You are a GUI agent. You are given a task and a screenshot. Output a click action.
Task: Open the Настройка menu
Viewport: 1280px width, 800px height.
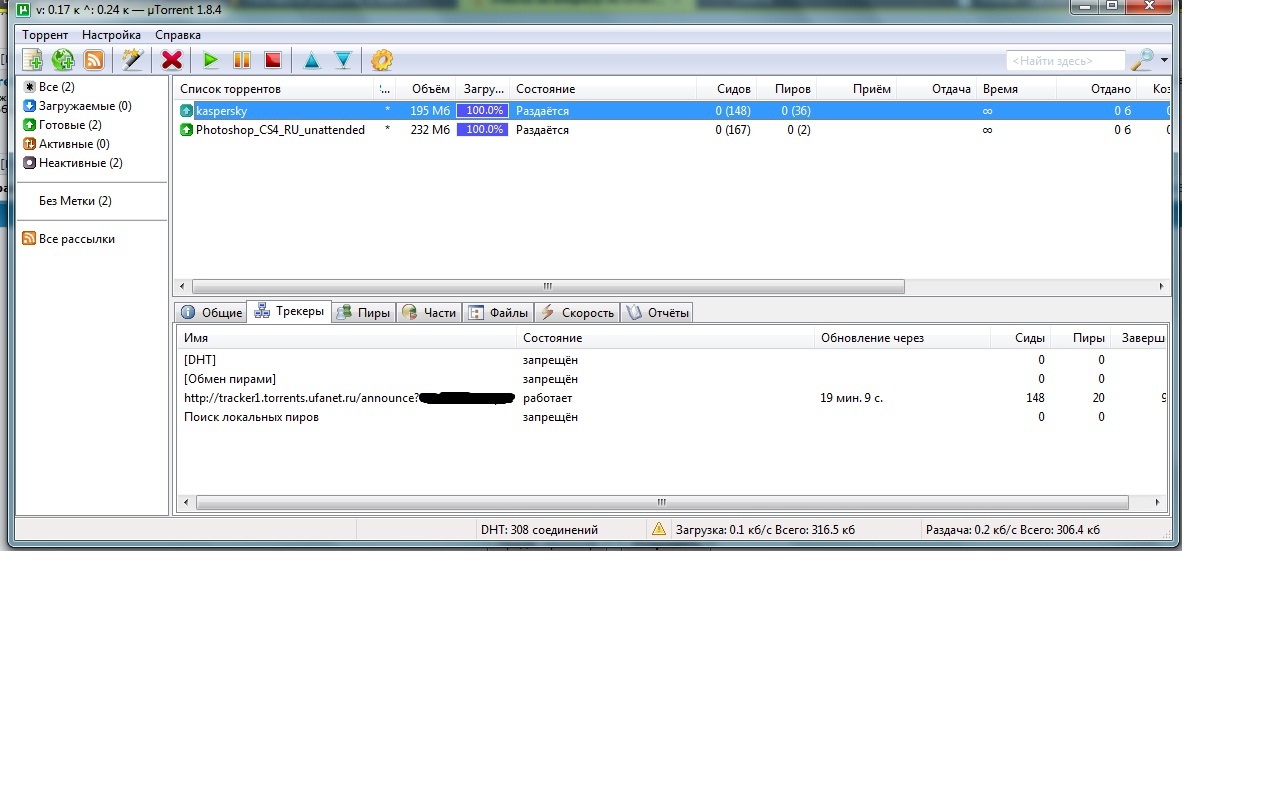[111, 35]
